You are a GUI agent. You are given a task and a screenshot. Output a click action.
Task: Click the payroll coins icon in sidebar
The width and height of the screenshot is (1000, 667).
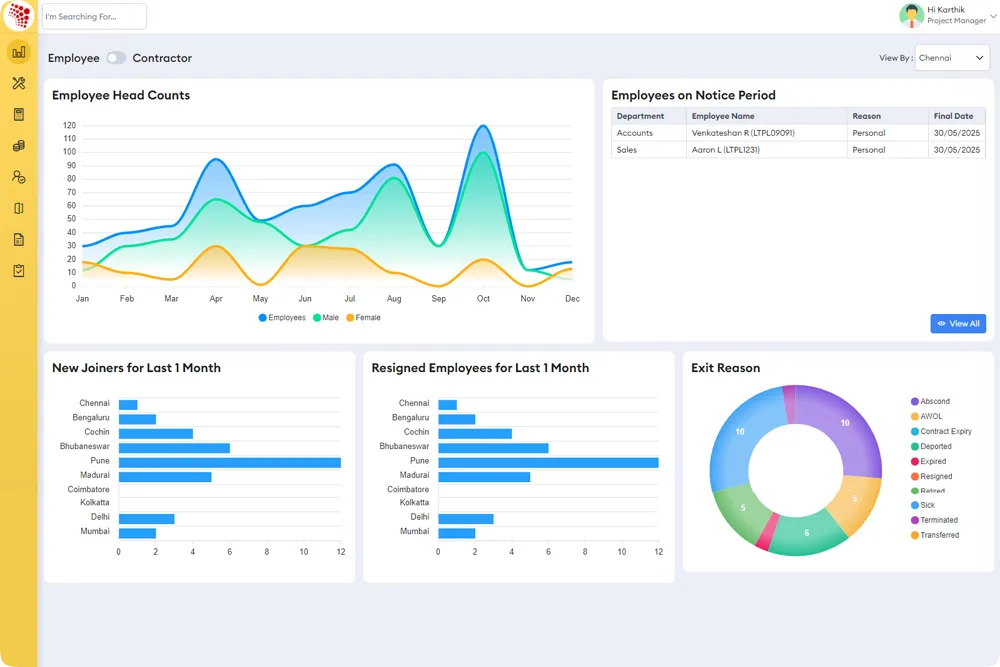click(x=18, y=145)
